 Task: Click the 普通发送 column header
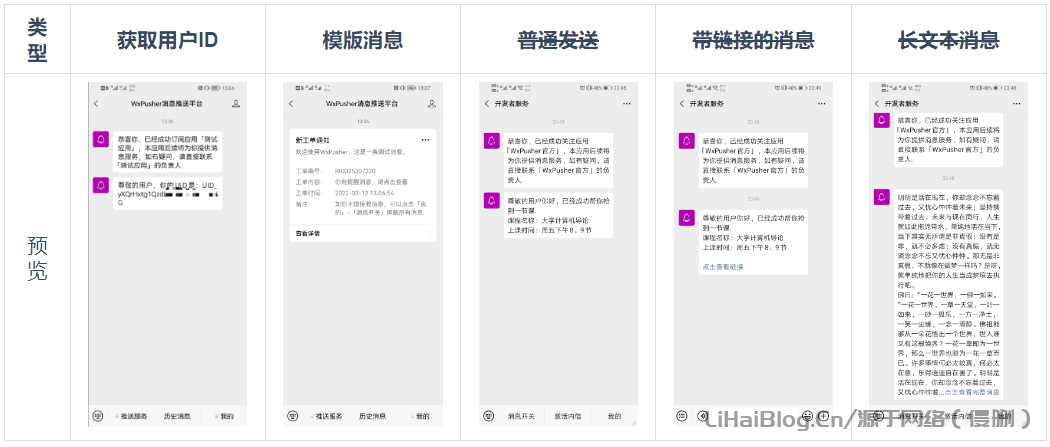(x=558, y=39)
